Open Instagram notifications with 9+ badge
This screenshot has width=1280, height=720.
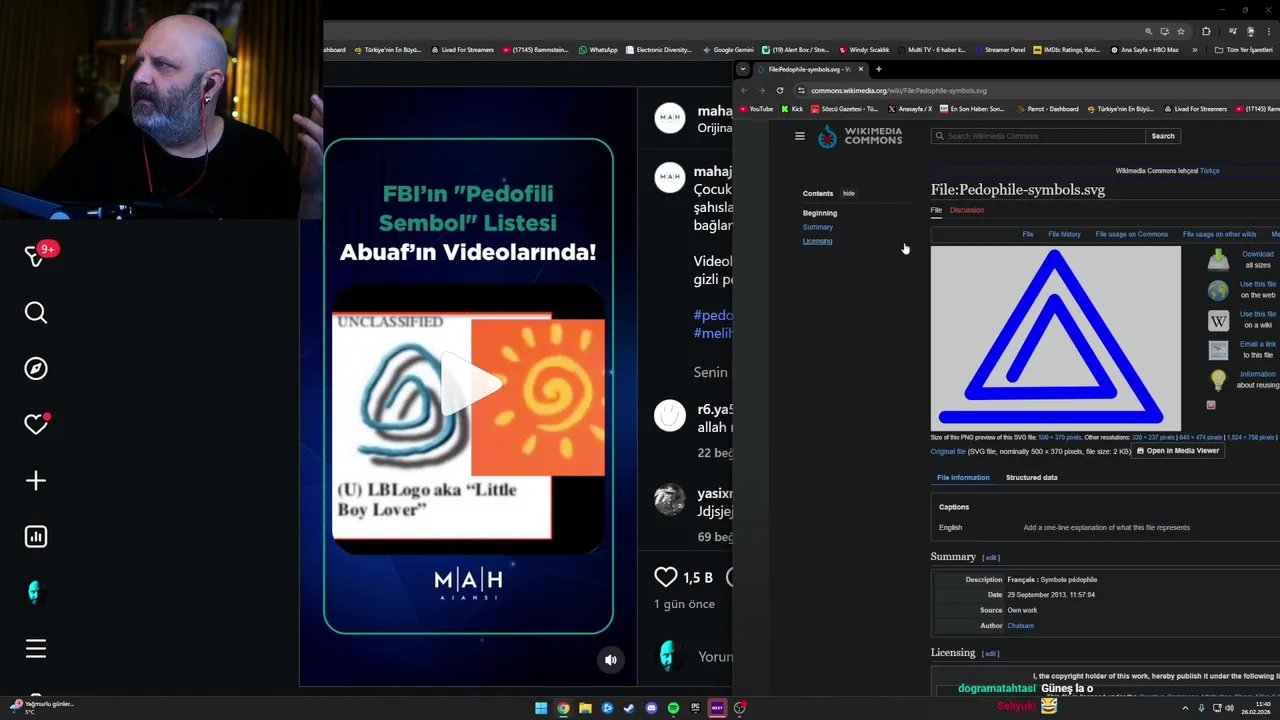[36, 256]
